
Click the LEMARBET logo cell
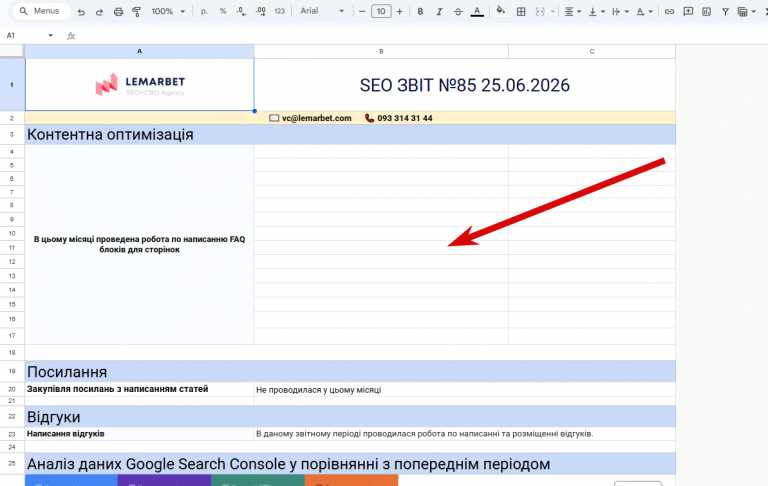[140, 85]
